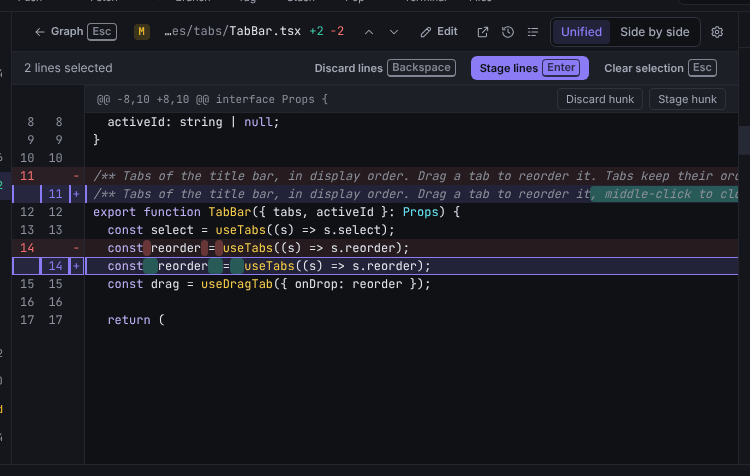Jump to previous change with up chevron
Viewport: 750px width, 476px height.
(369, 32)
